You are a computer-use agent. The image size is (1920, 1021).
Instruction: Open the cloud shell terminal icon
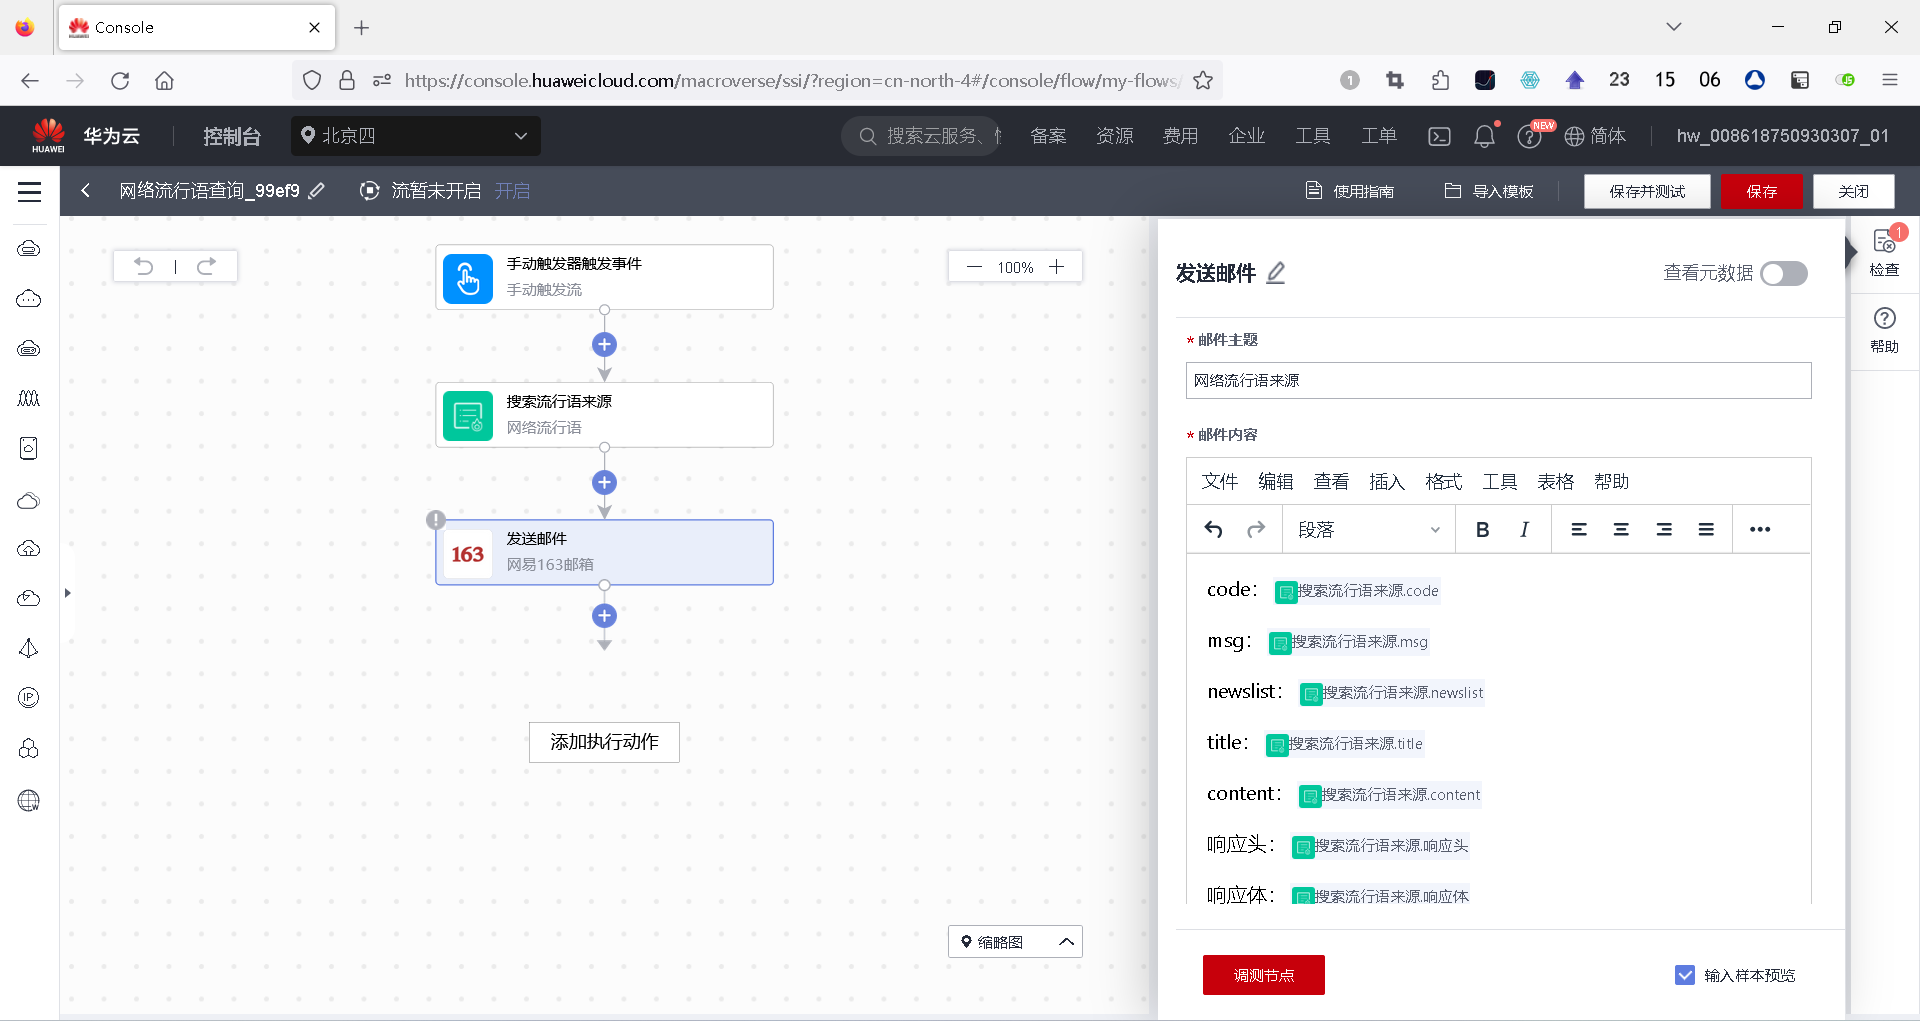pyautogui.click(x=1439, y=136)
